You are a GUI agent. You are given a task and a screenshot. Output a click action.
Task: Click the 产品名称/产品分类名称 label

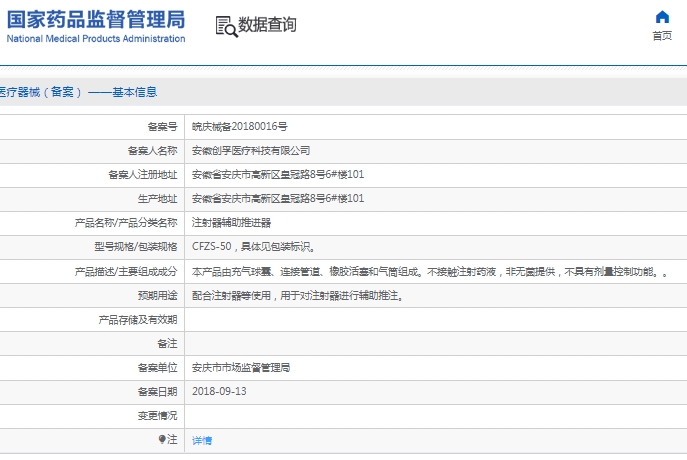(x=126, y=223)
